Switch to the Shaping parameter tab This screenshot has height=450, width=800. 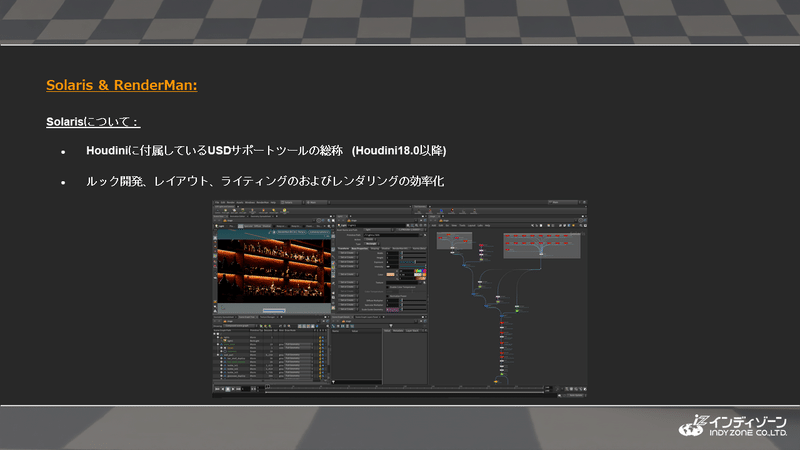375,248
